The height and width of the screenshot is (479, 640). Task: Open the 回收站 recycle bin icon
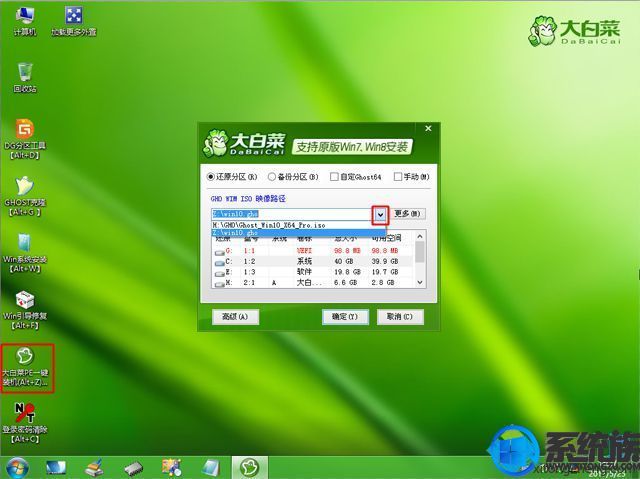[25, 78]
